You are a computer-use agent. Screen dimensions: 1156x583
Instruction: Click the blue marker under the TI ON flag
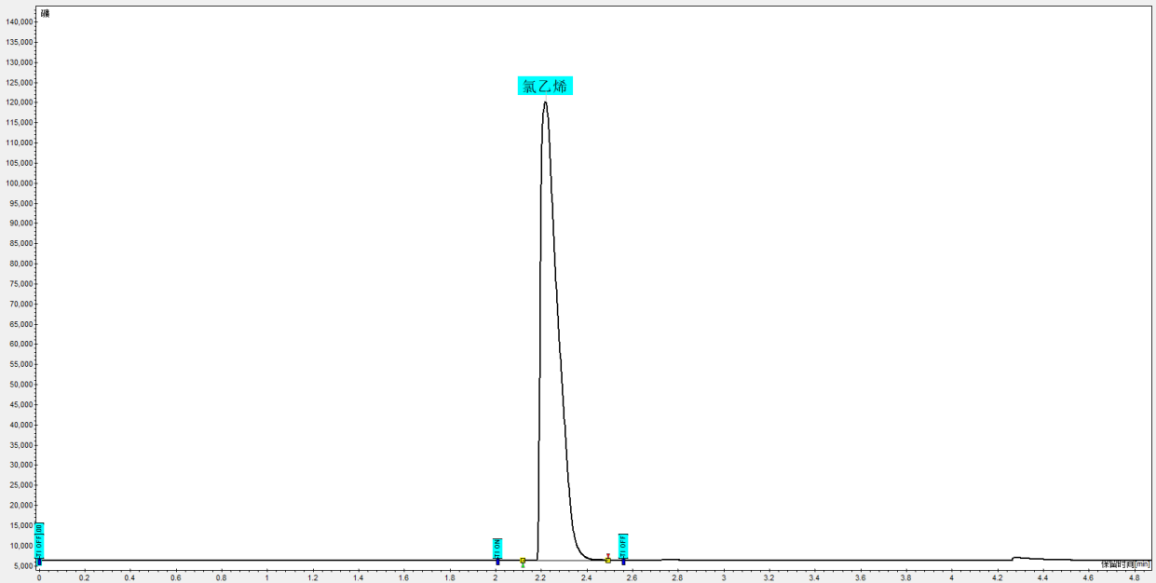point(498,562)
